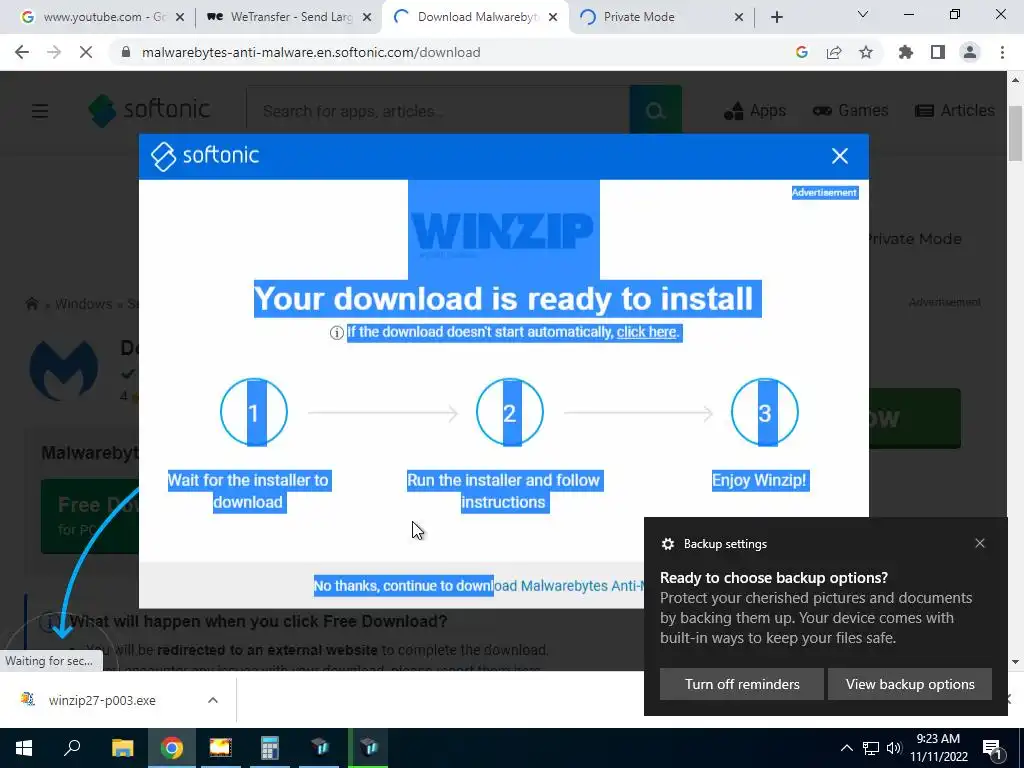Open Backup settings gear icon
Image resolution: width=1024 pixels, height=768 pixels.
coord(667,544)
